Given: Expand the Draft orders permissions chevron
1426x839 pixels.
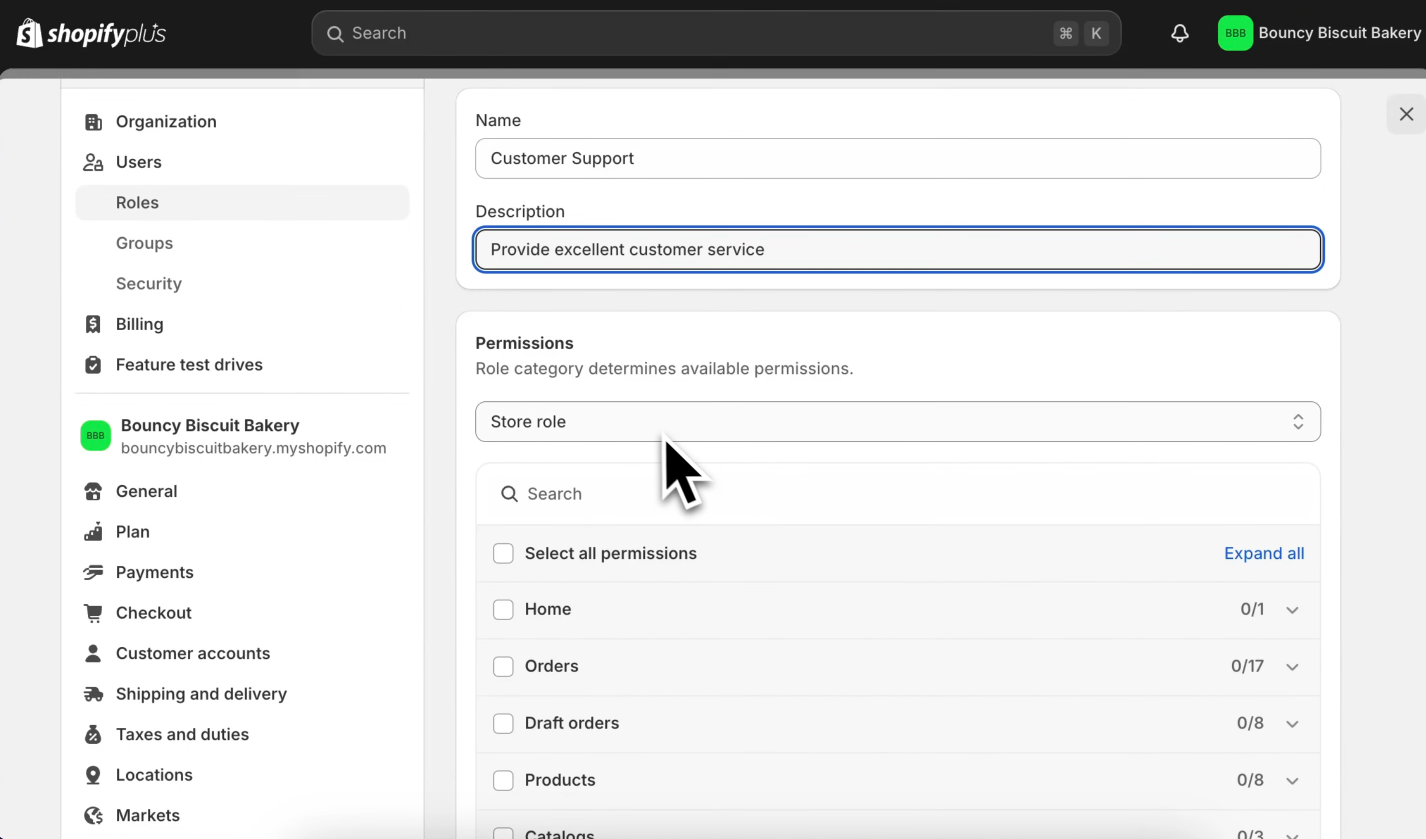Looking at the screenshot, I should pyautogui.click(x=1292, y=724).
